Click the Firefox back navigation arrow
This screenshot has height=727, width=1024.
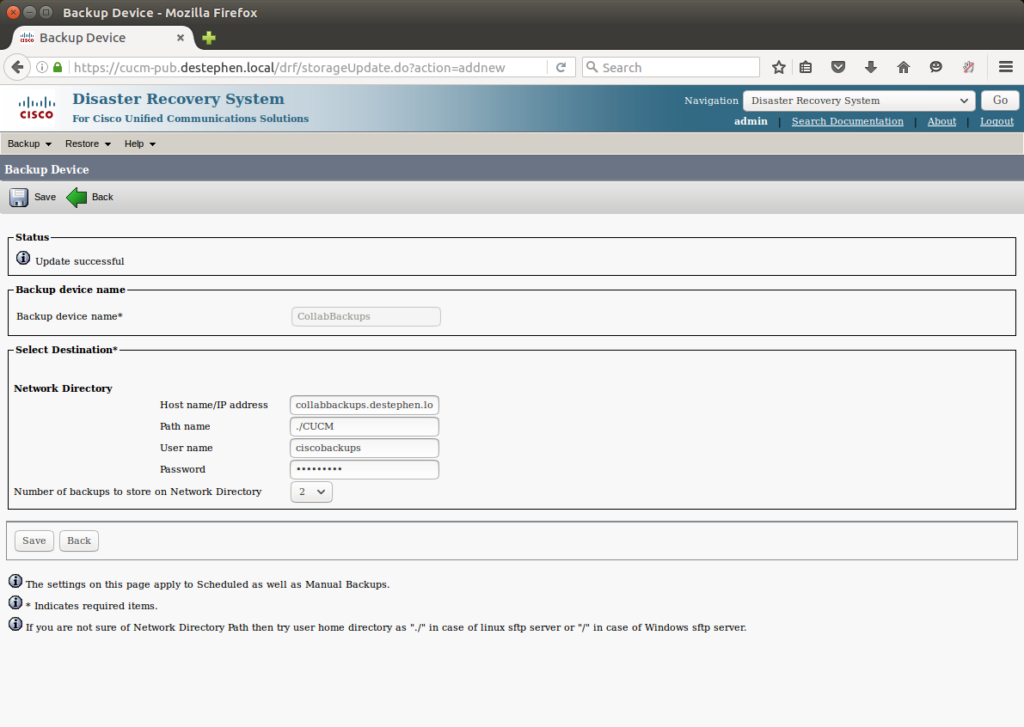pos(18,67)
